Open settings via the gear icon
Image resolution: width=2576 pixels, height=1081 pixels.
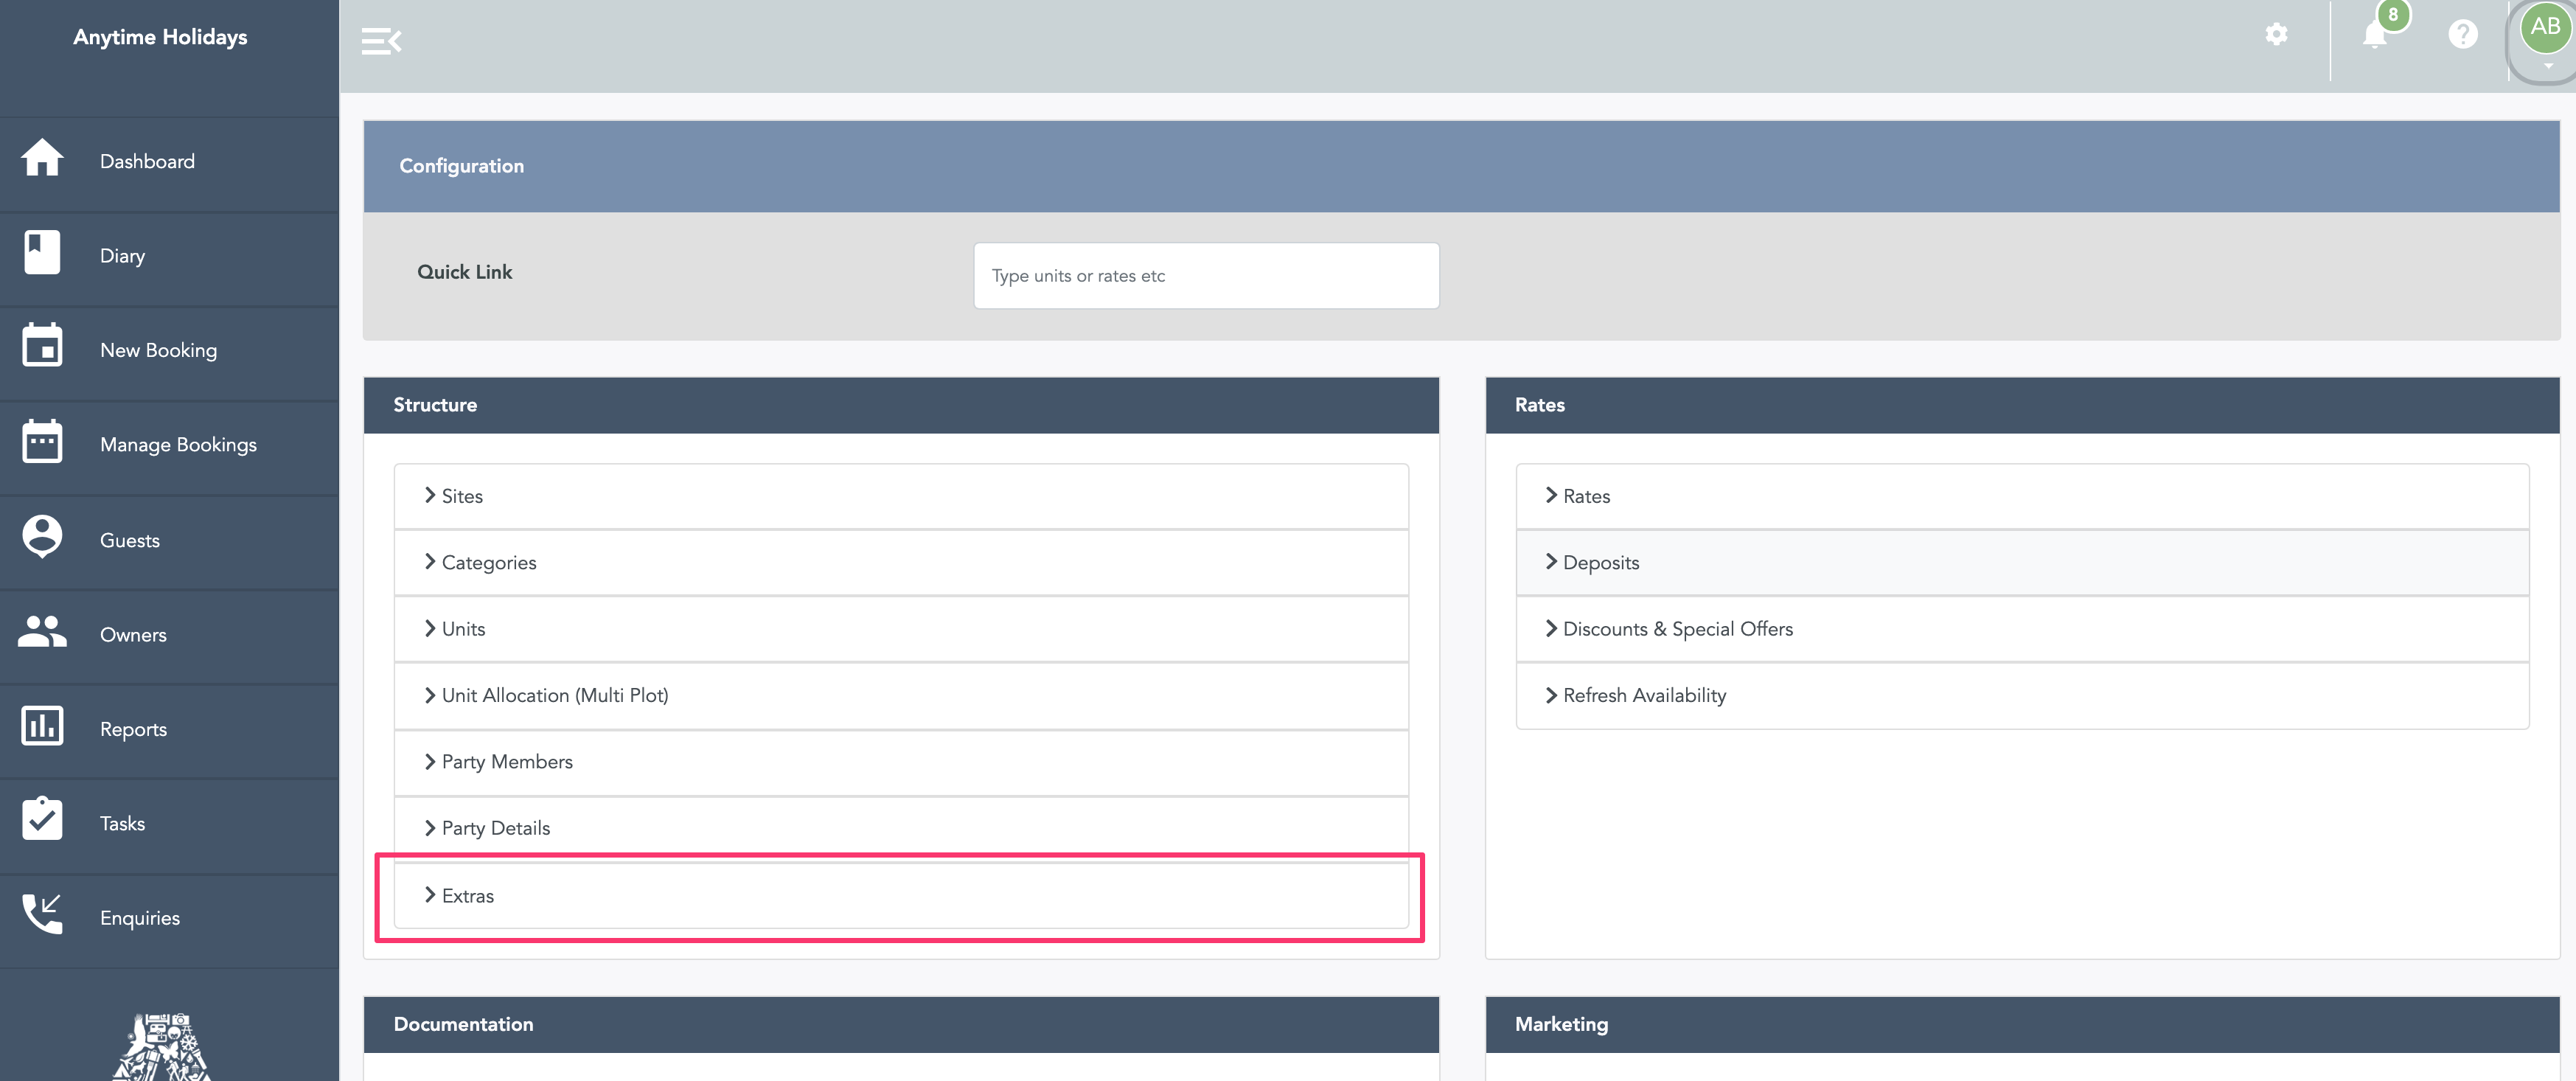[x=2277, y=34]
